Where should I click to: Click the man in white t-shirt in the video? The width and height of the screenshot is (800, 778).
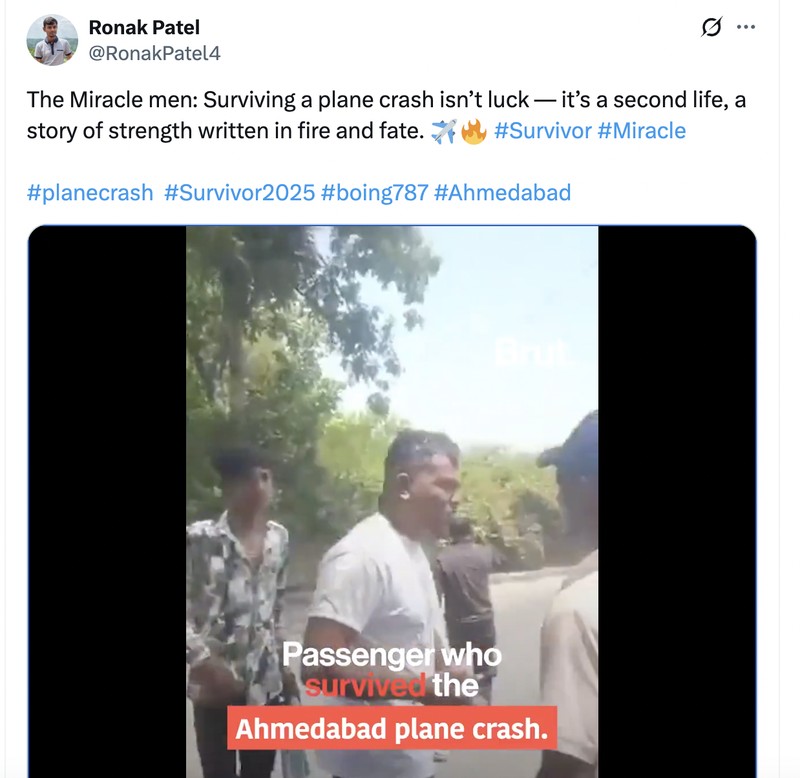click(x=385, y=560)
